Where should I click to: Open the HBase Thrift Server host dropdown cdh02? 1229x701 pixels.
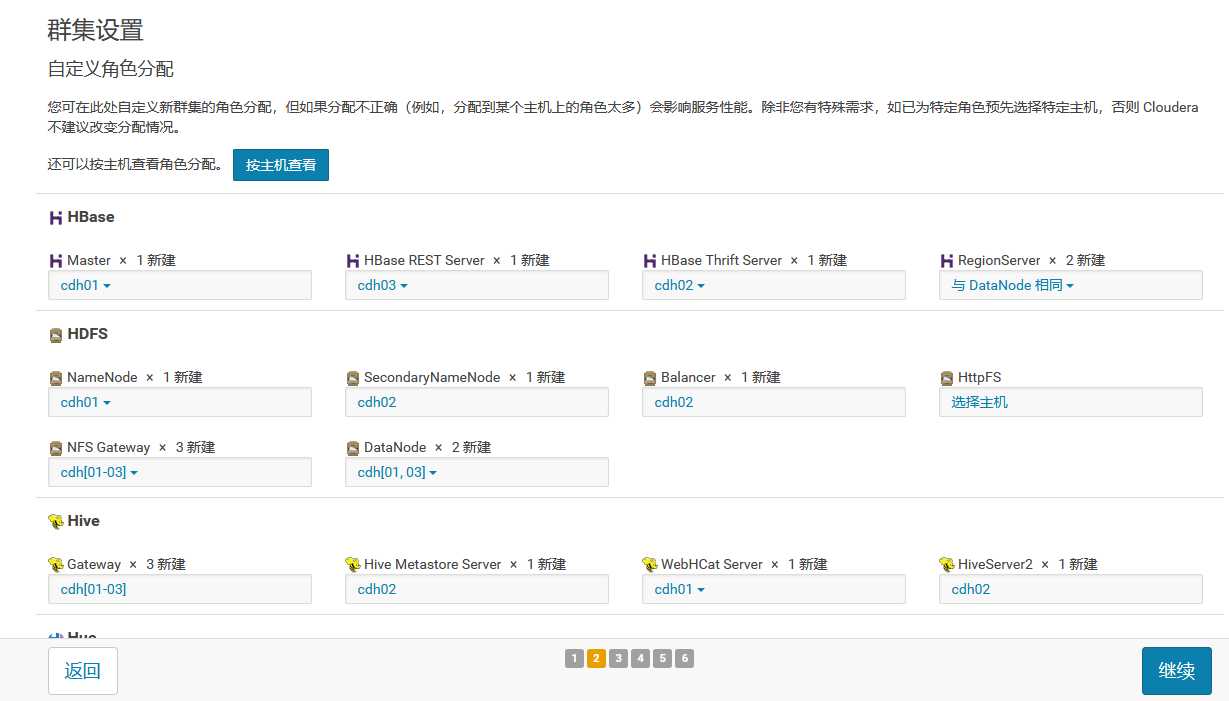click(x=680, y=285)
